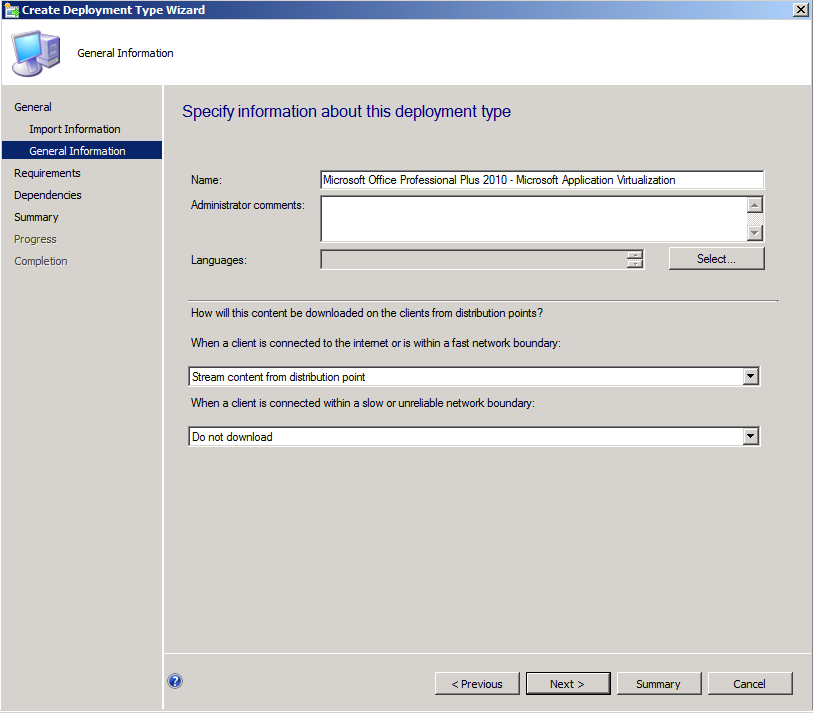Screen dimensions: 813x713
Task: Select the Dependencies step in the sidebar
Action: (47, 194)
